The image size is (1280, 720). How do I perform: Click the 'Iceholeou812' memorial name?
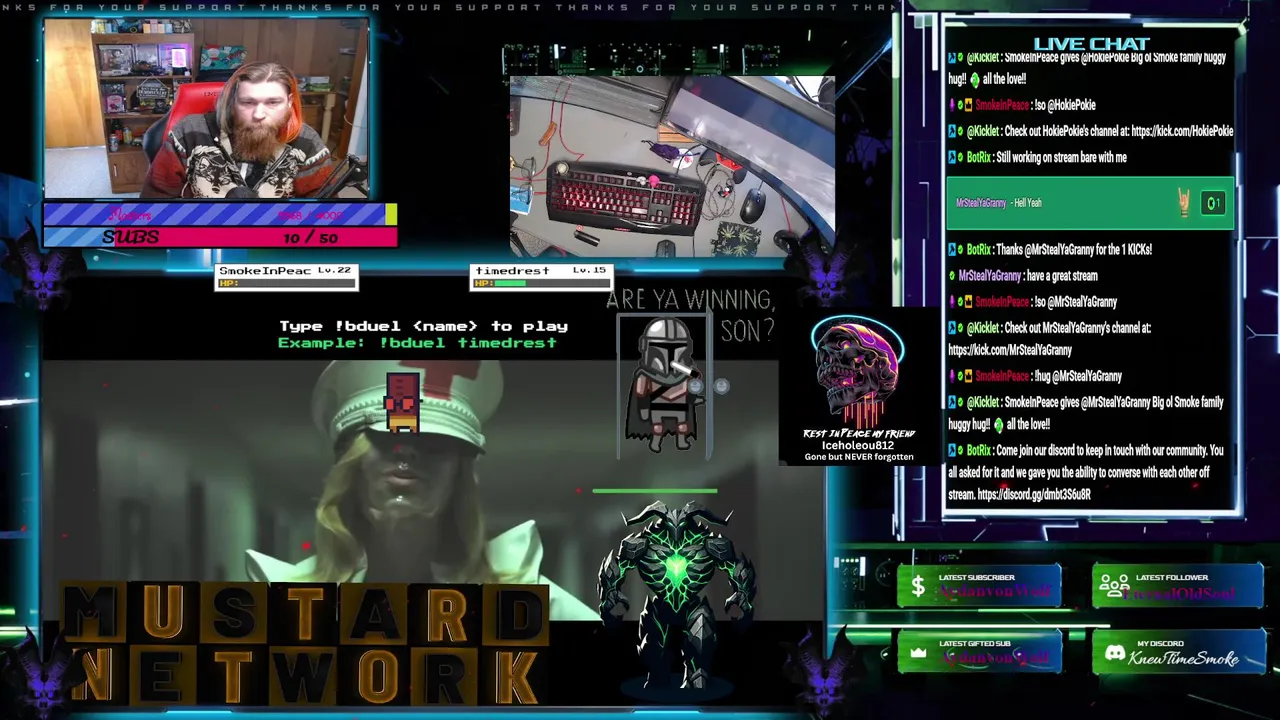[858, 445]
